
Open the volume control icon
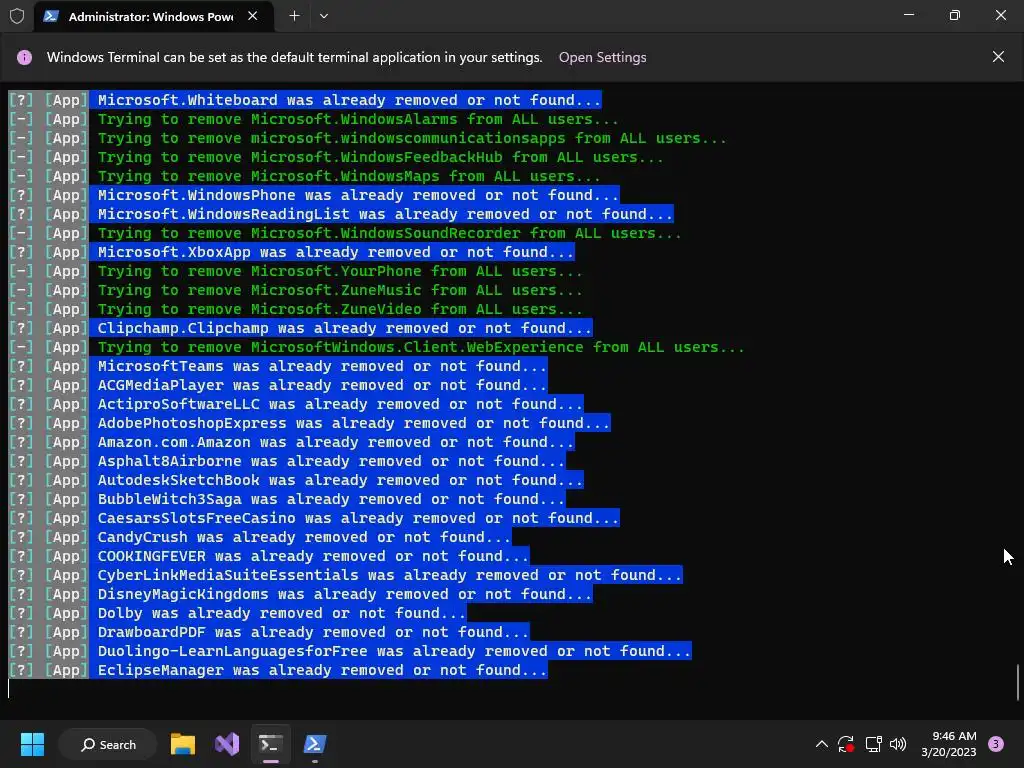898,744
